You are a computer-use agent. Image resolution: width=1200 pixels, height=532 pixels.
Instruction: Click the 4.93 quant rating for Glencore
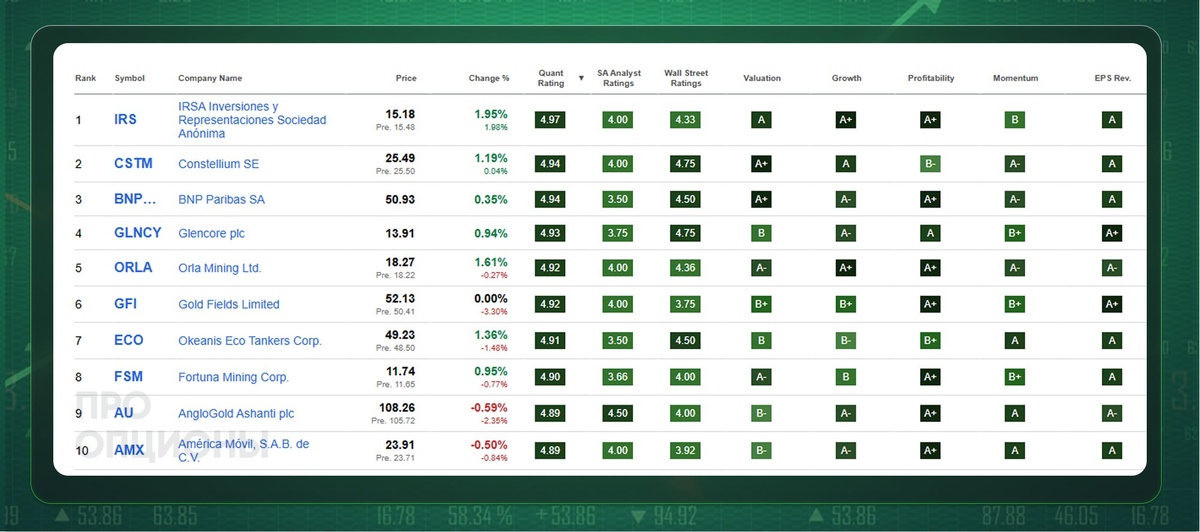point(550,234)
